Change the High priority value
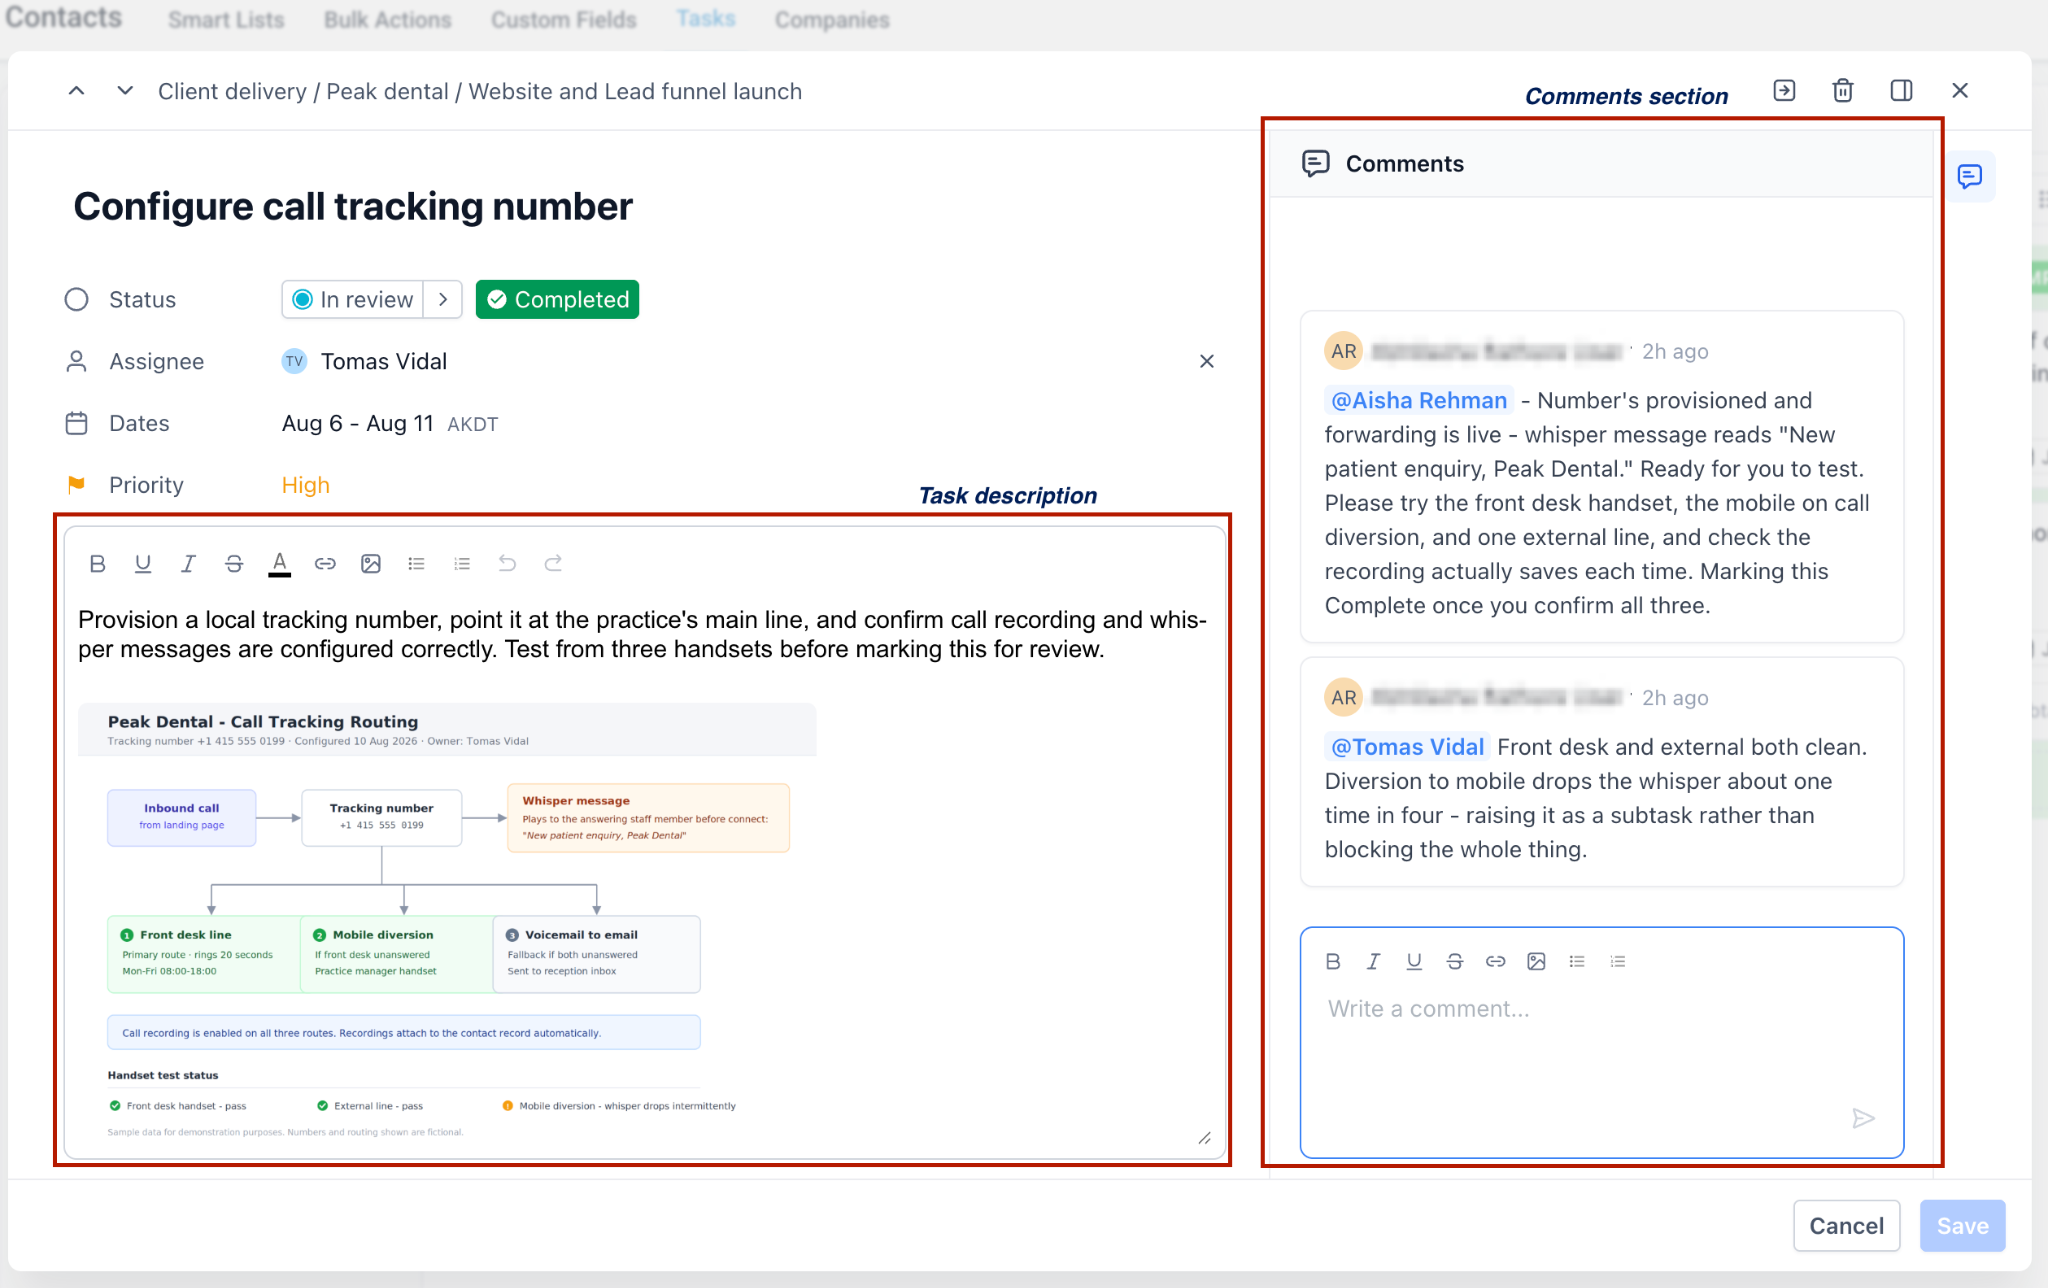 point(306,486)
